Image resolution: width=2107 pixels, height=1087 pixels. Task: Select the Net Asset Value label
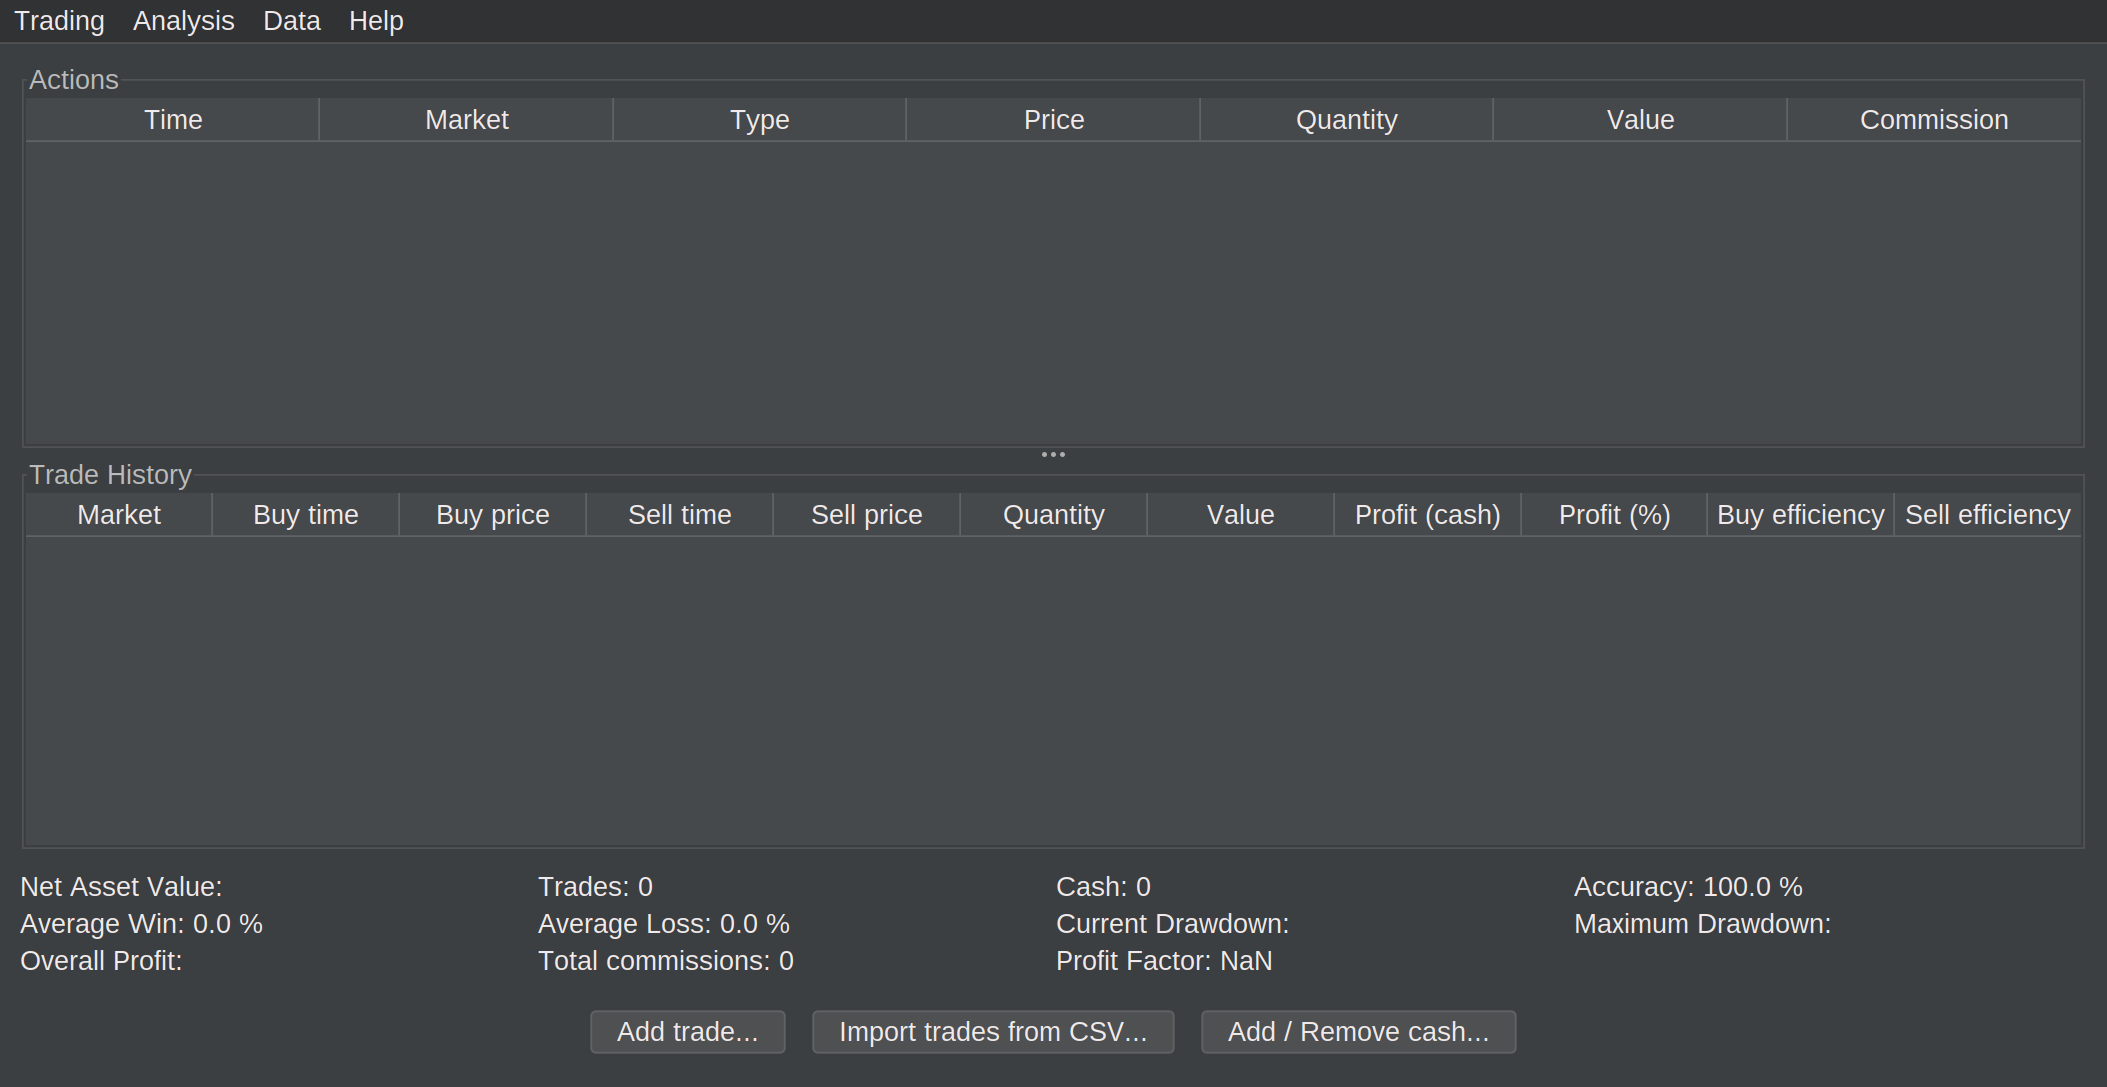click(121, 887)
